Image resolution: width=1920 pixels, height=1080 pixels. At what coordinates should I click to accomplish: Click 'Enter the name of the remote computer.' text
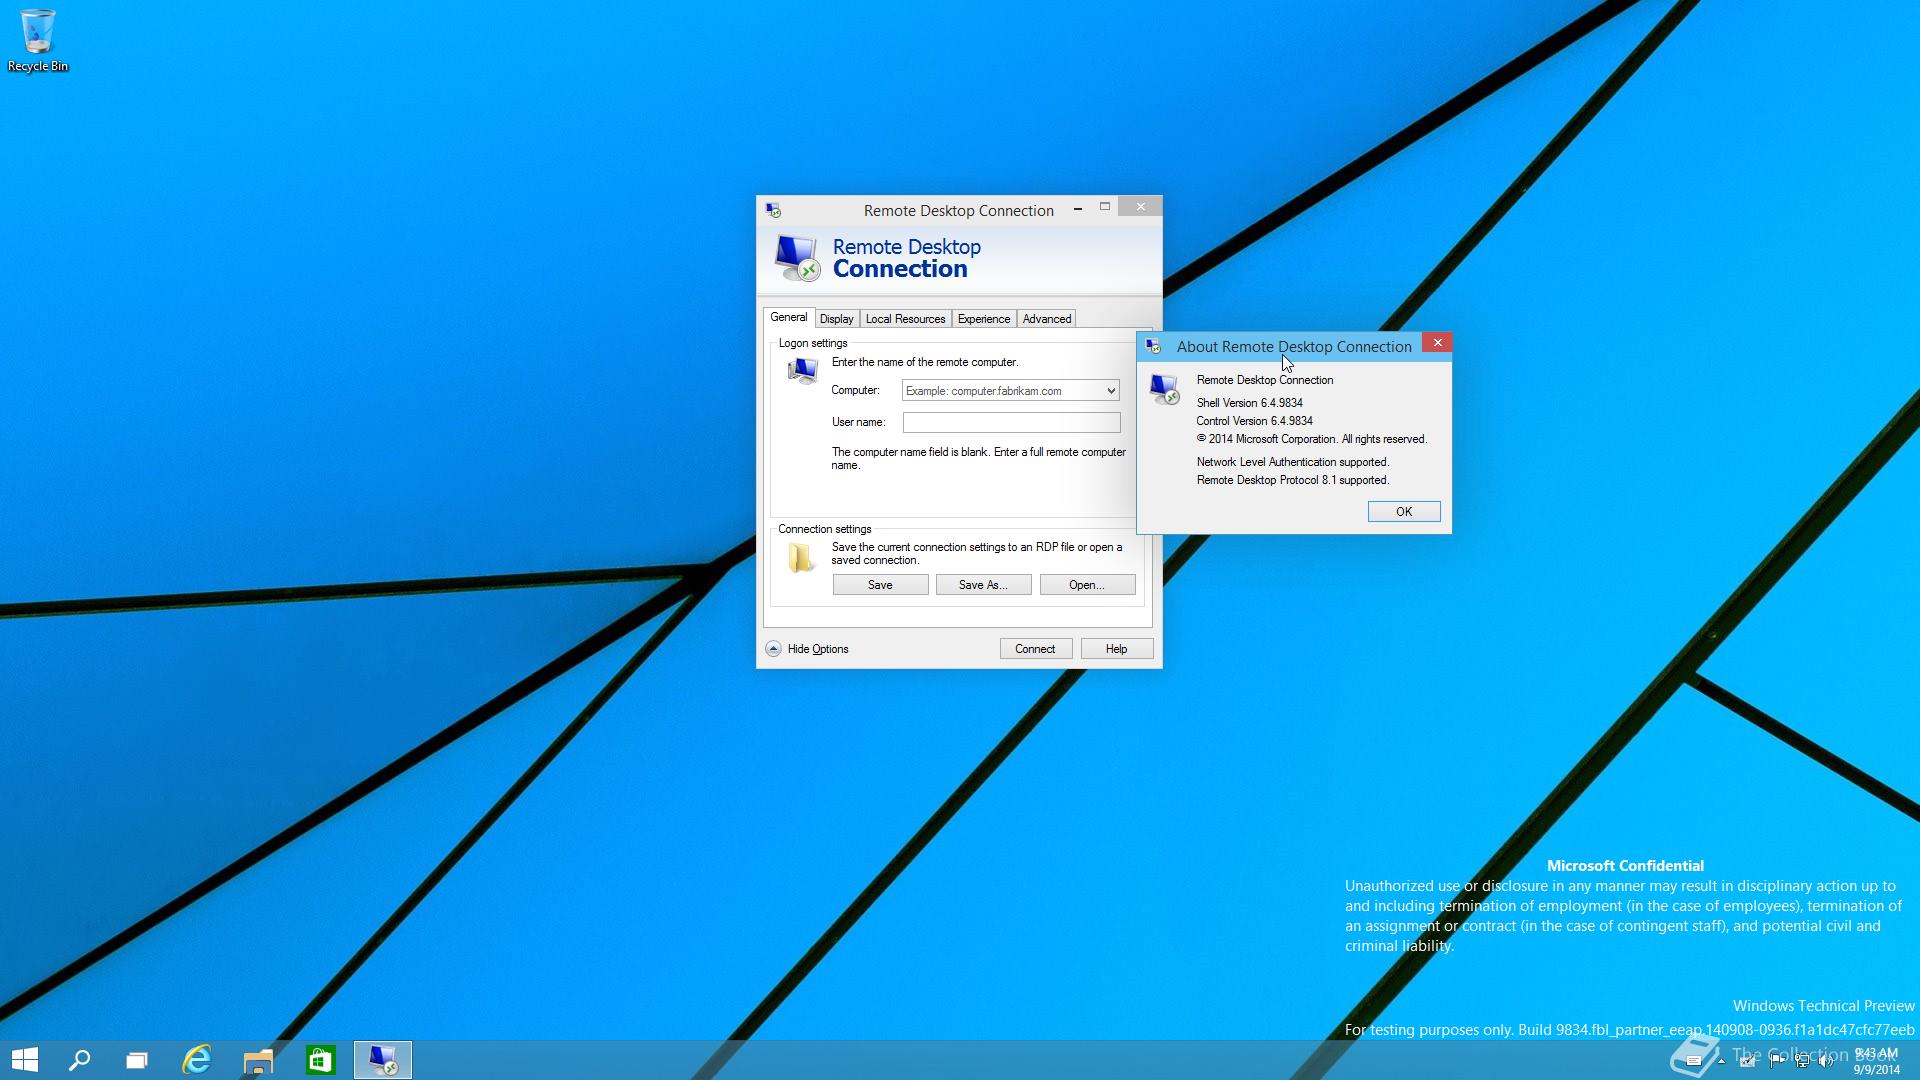click(924, 362)
